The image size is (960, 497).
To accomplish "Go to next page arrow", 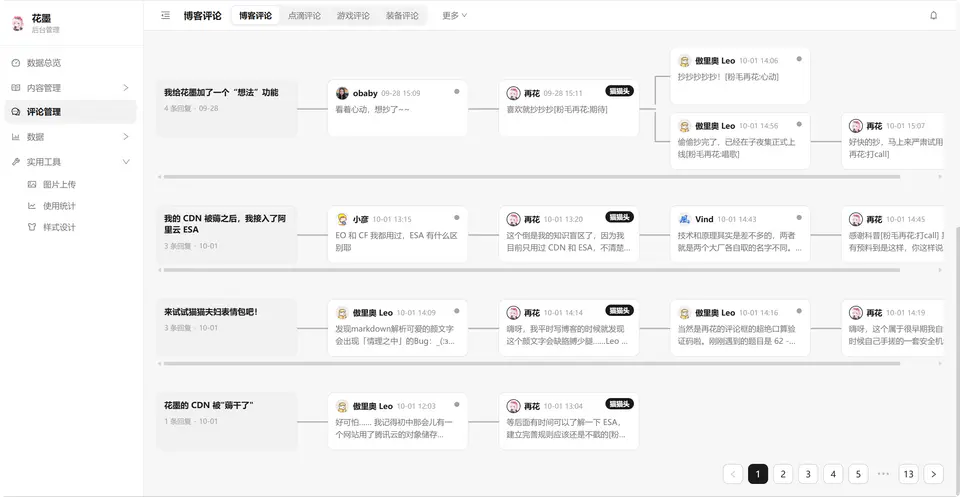I will (933, 474).
